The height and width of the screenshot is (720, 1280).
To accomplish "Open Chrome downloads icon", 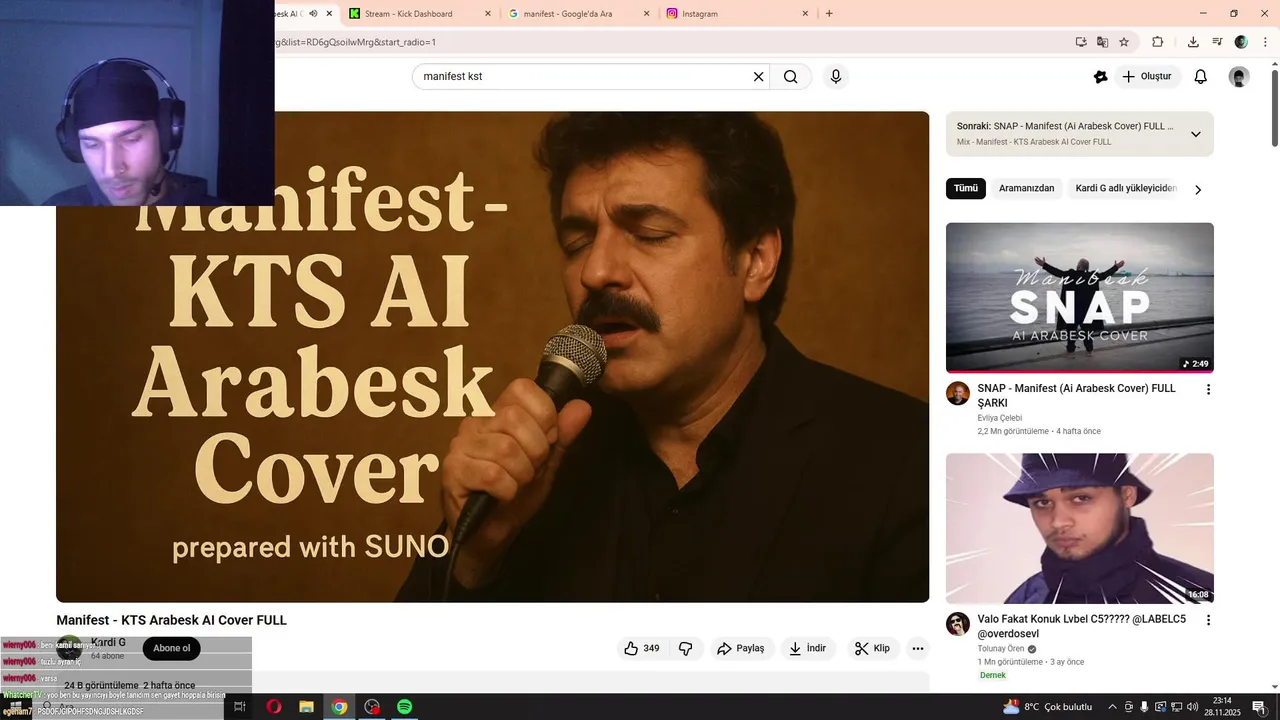I will click(1193, 42).
